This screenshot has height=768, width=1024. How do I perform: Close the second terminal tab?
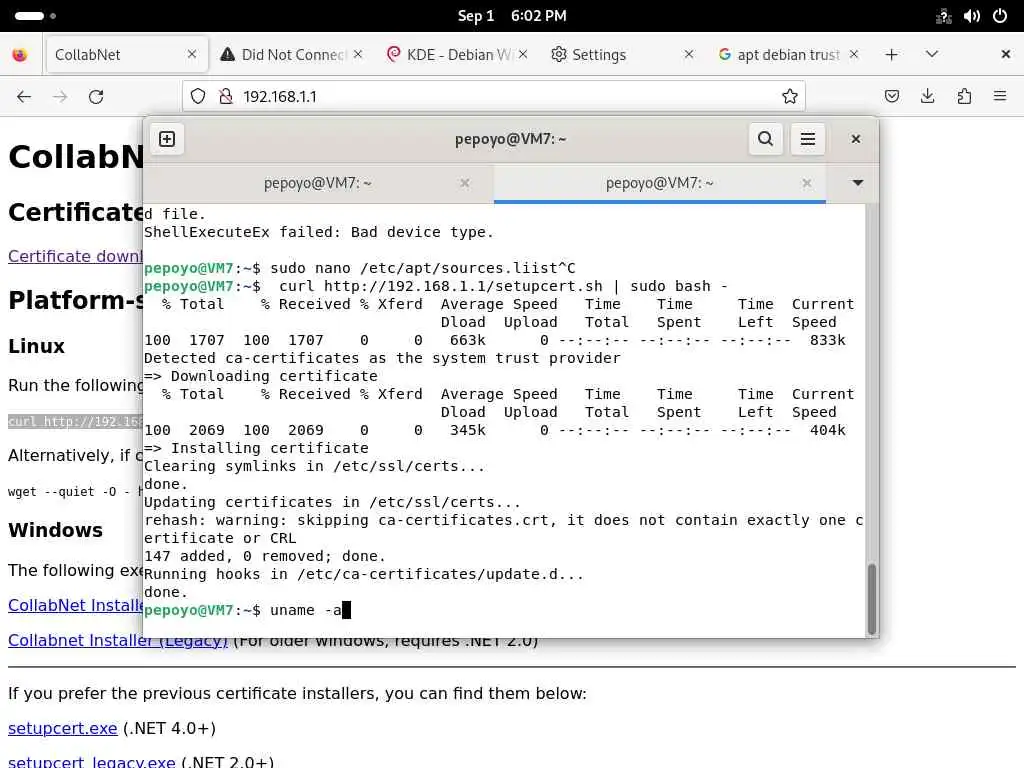pyautogui.click(x=807, y=184)
